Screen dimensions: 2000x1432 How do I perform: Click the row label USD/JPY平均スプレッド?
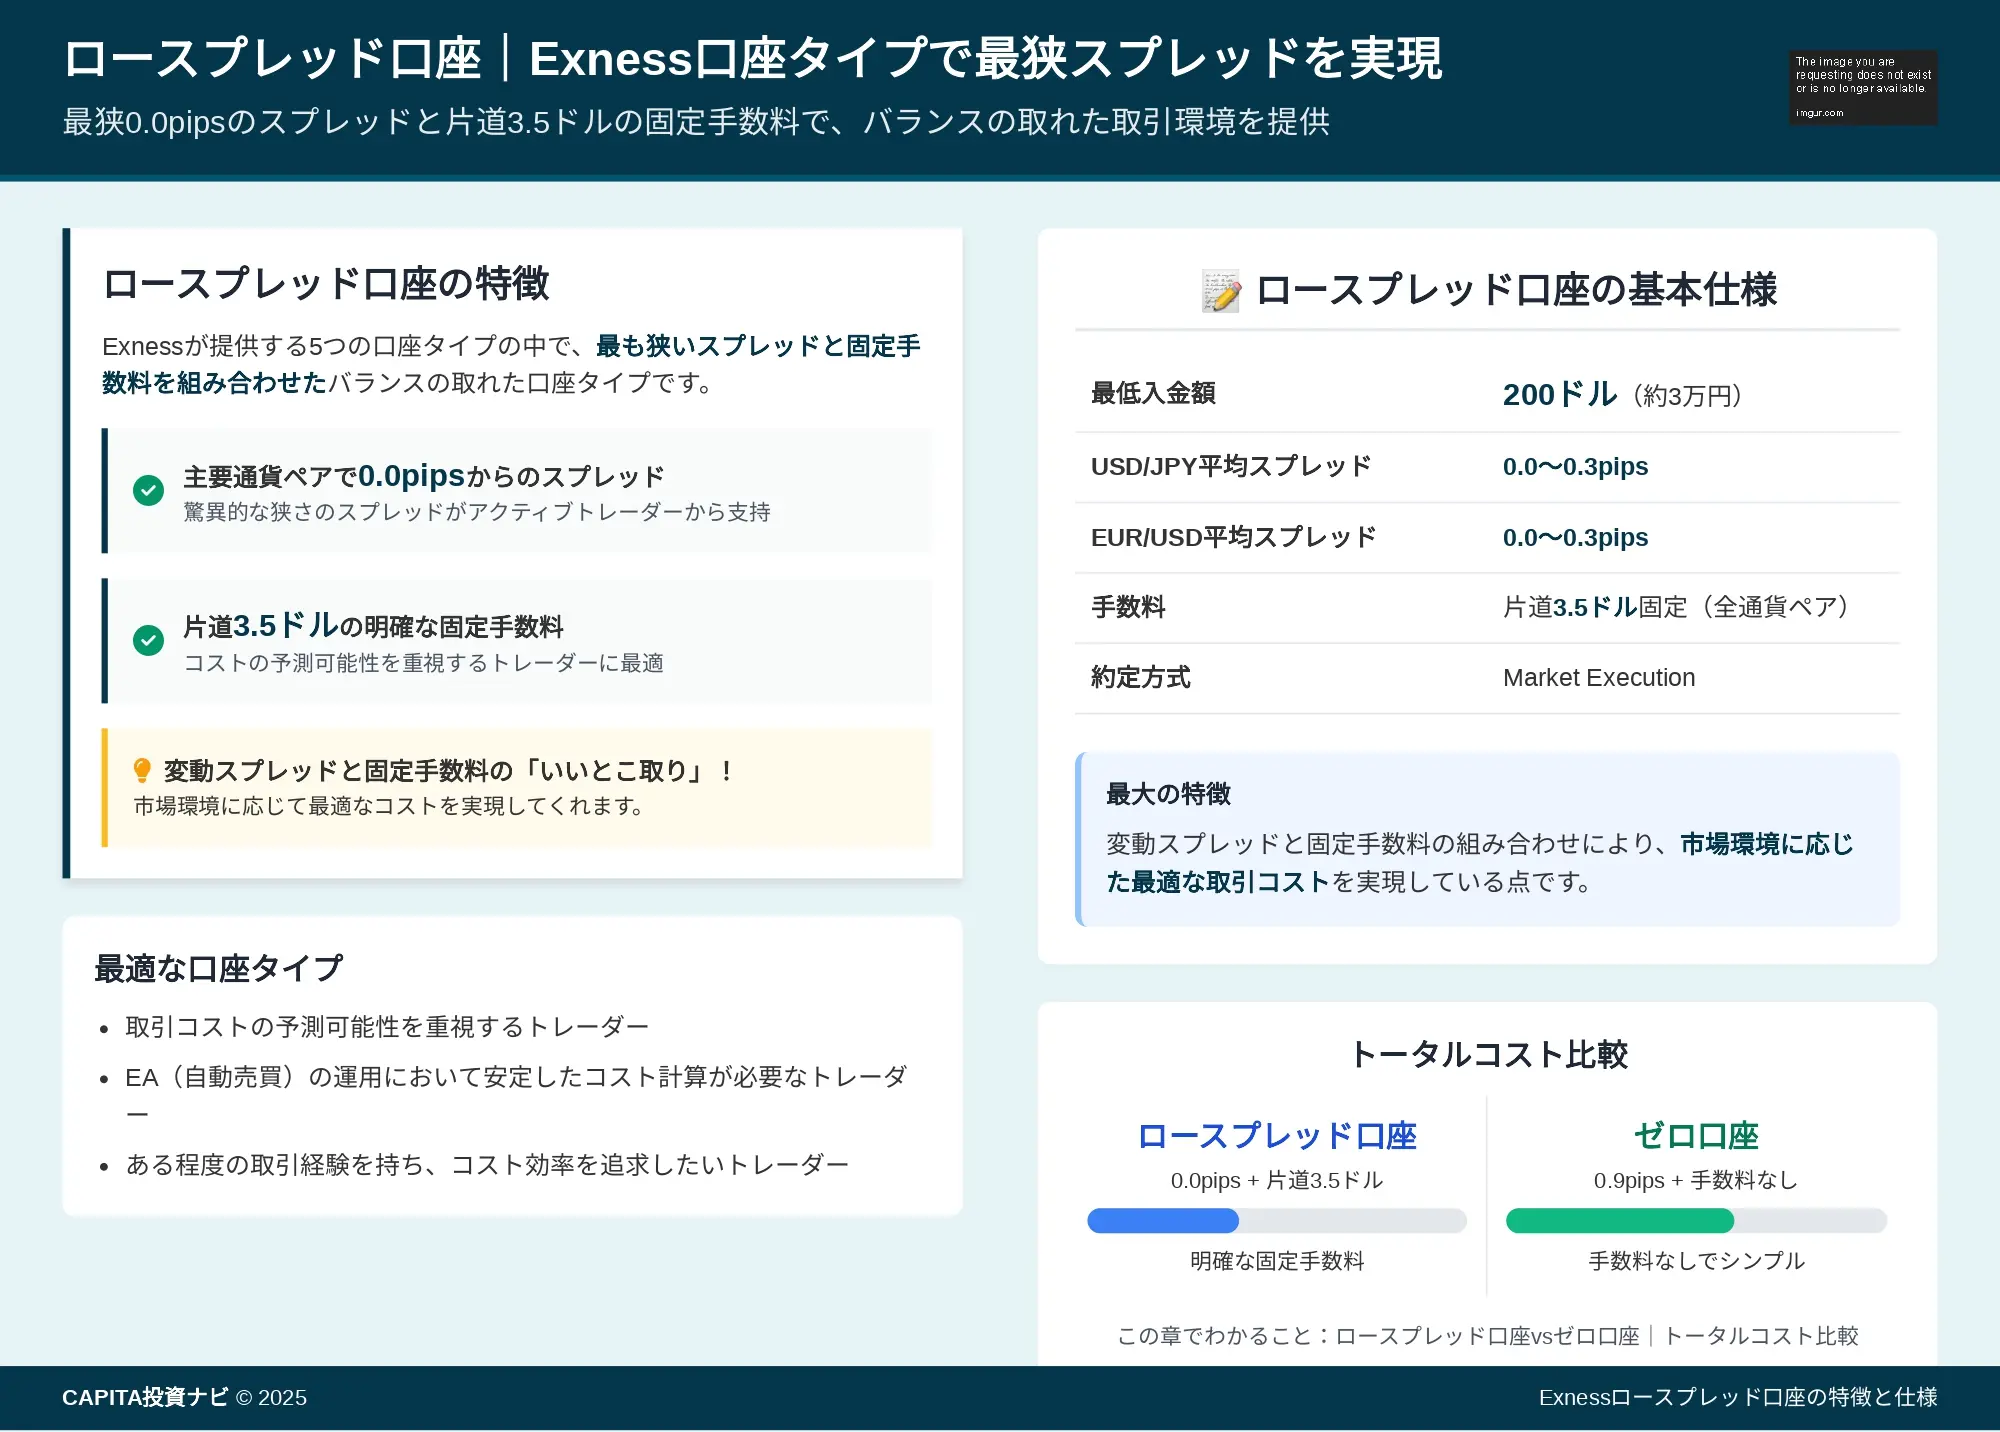coord(1231,466)
